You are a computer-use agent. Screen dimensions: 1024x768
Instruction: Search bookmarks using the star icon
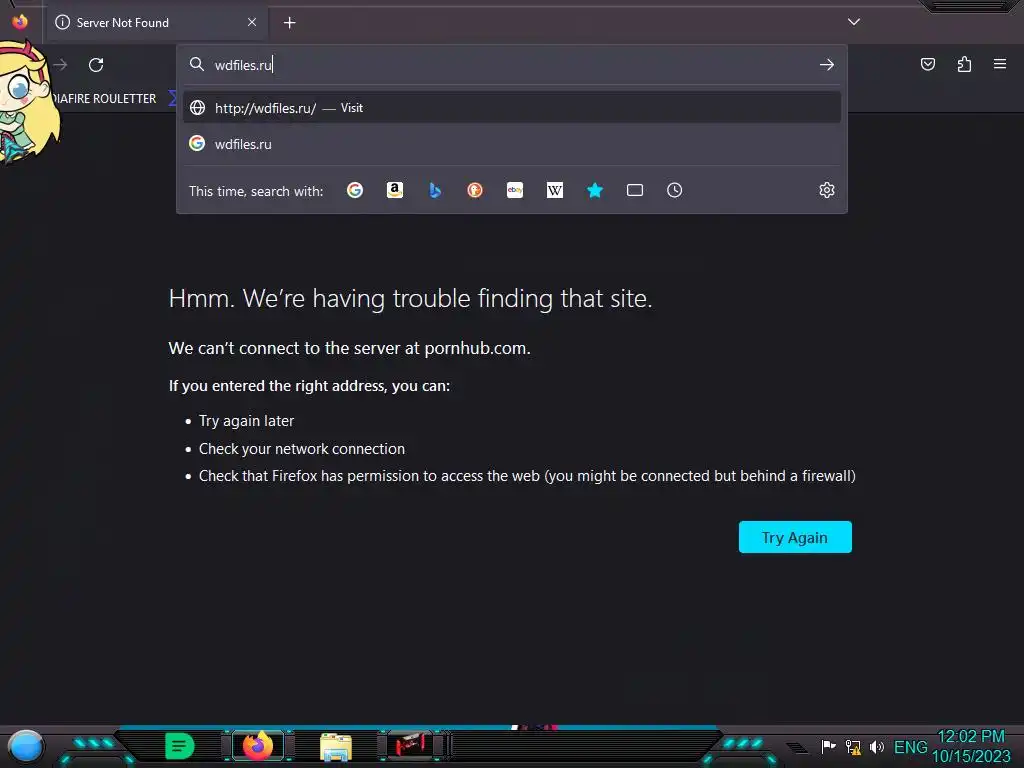pyautogui.click(x=595, y=190)
